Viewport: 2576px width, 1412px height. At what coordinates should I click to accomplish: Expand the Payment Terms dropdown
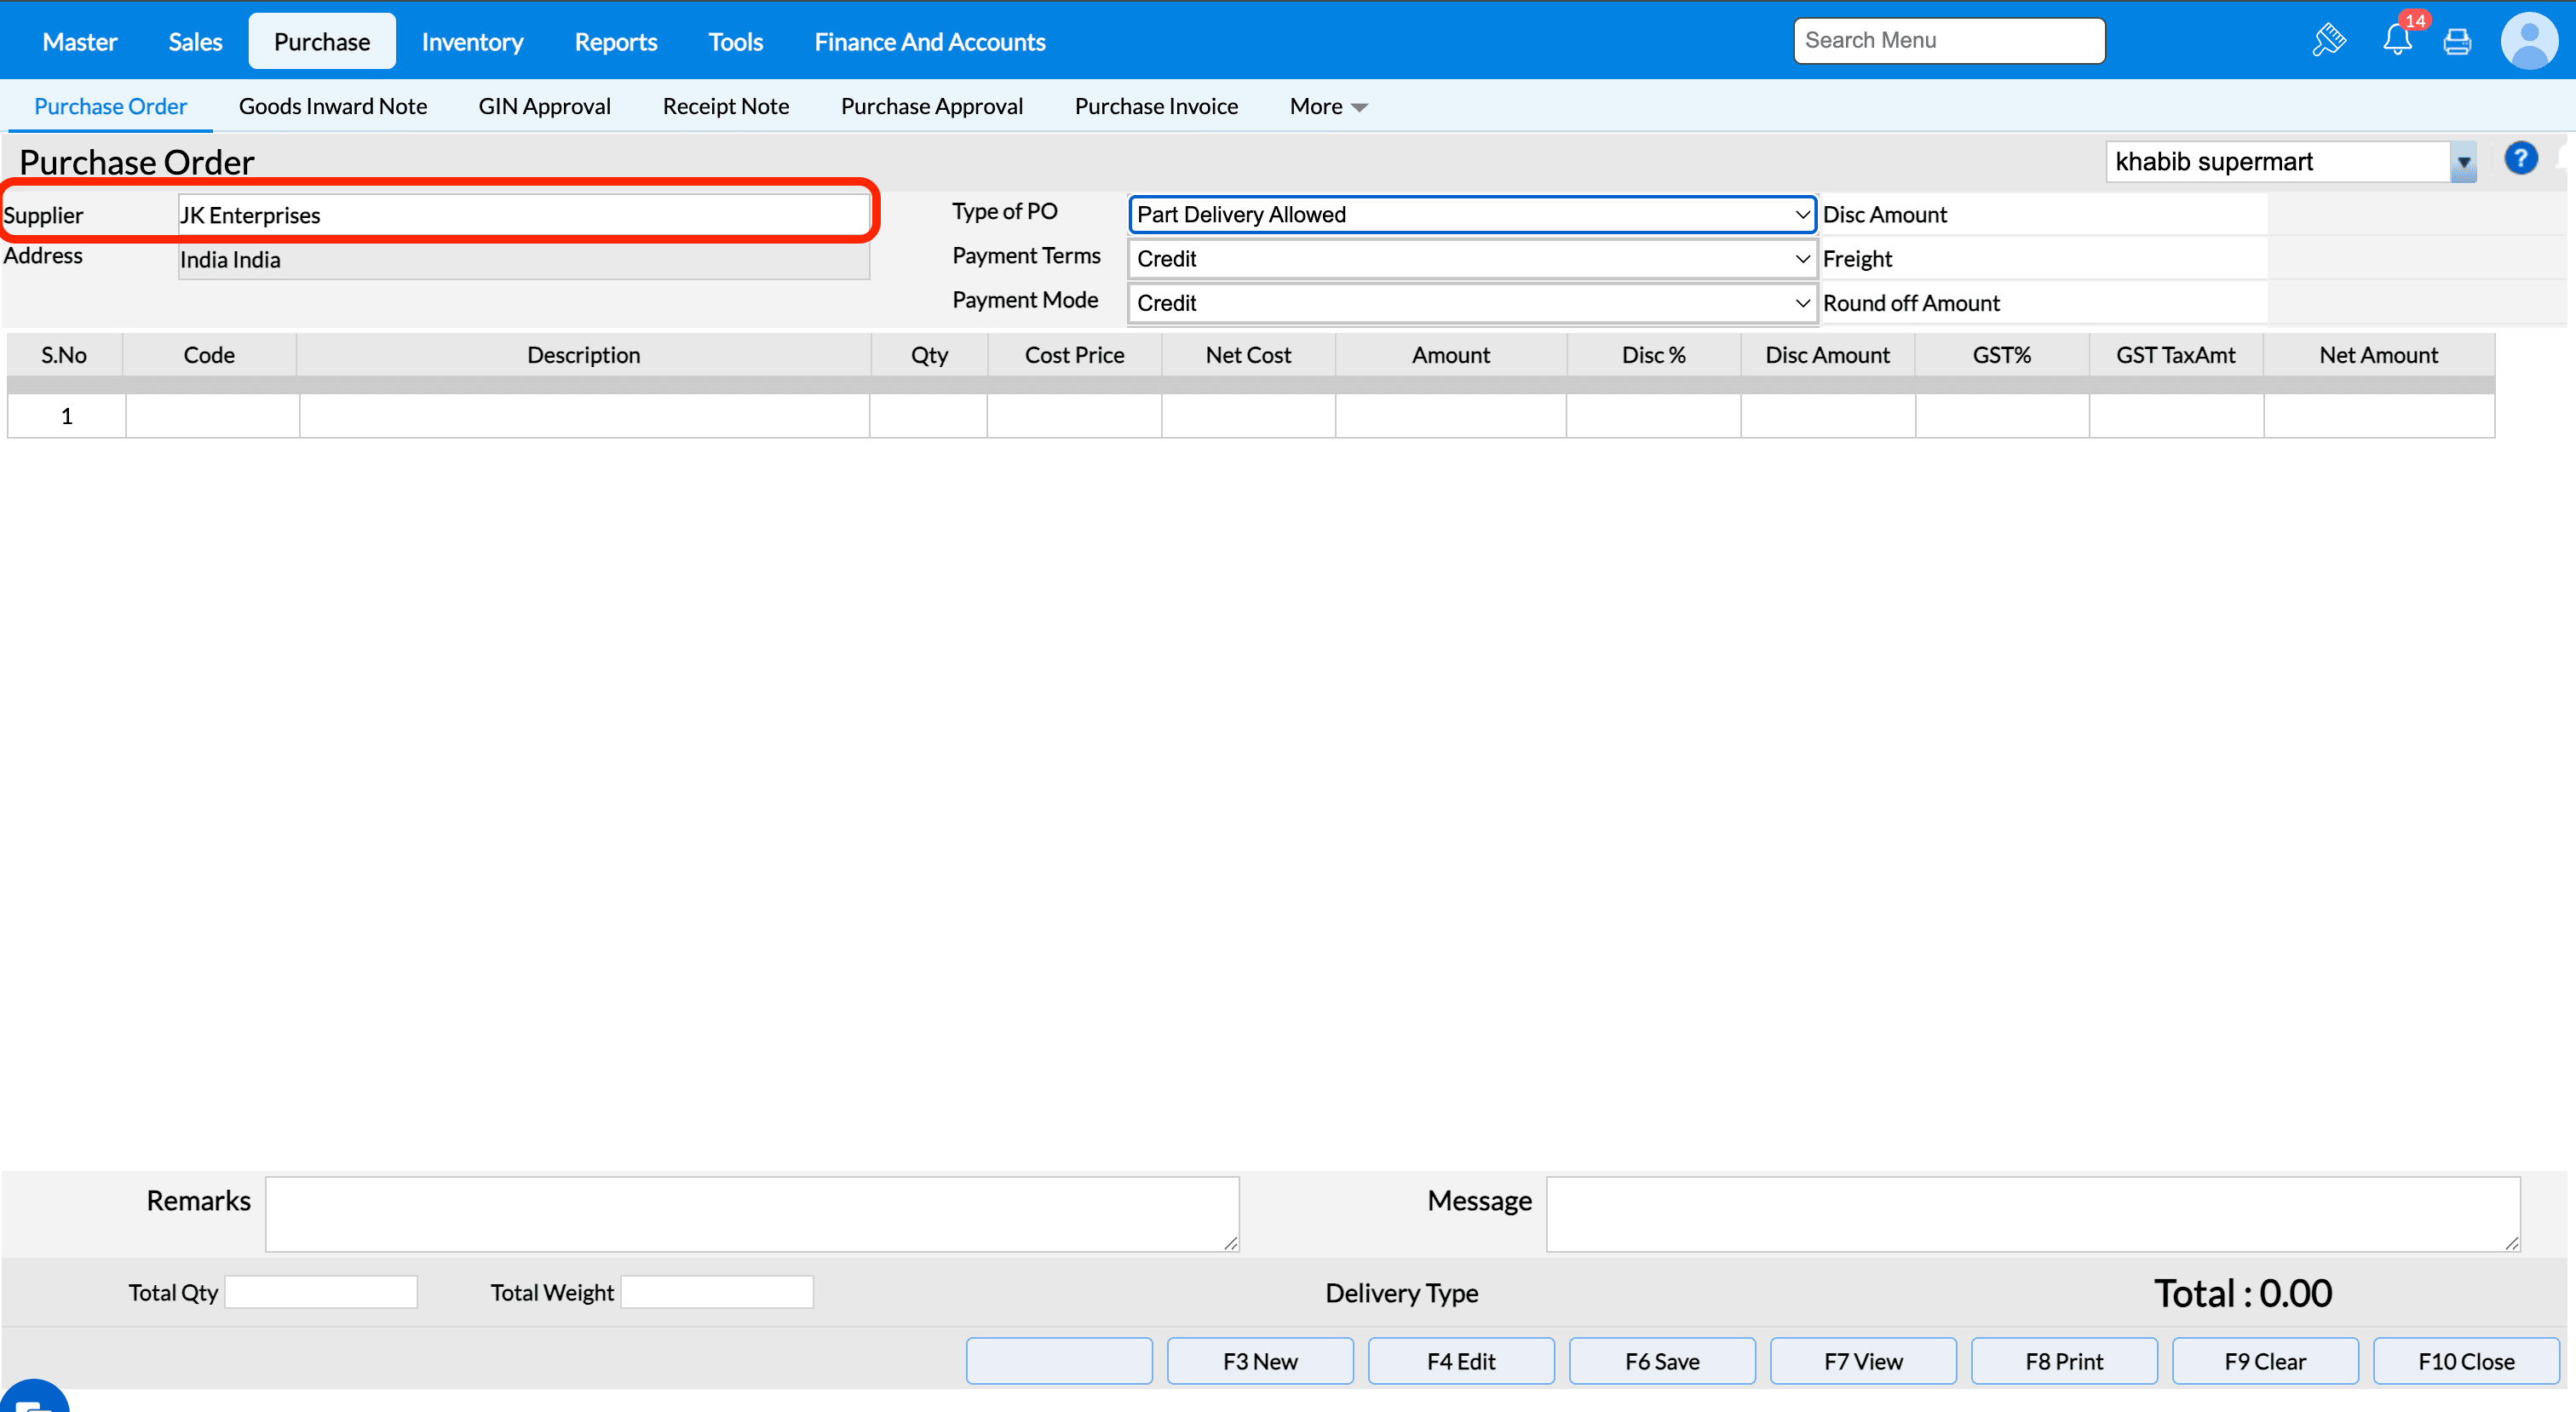click(x=1471, y=259)
